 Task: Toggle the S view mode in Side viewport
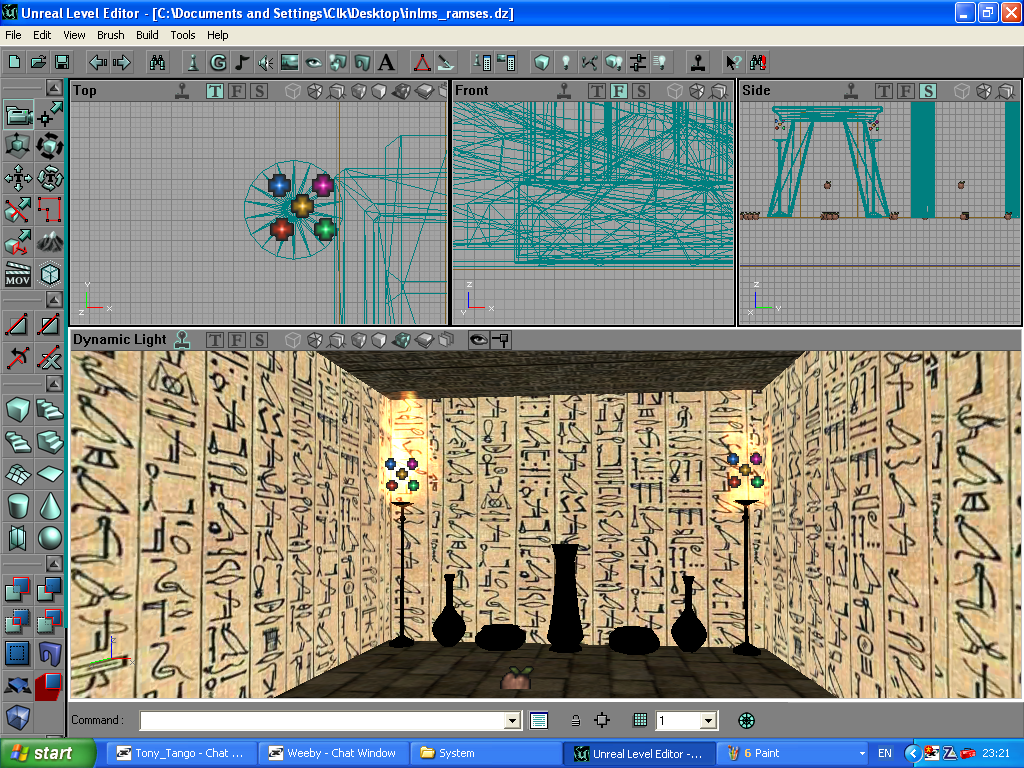click(928, 91)
